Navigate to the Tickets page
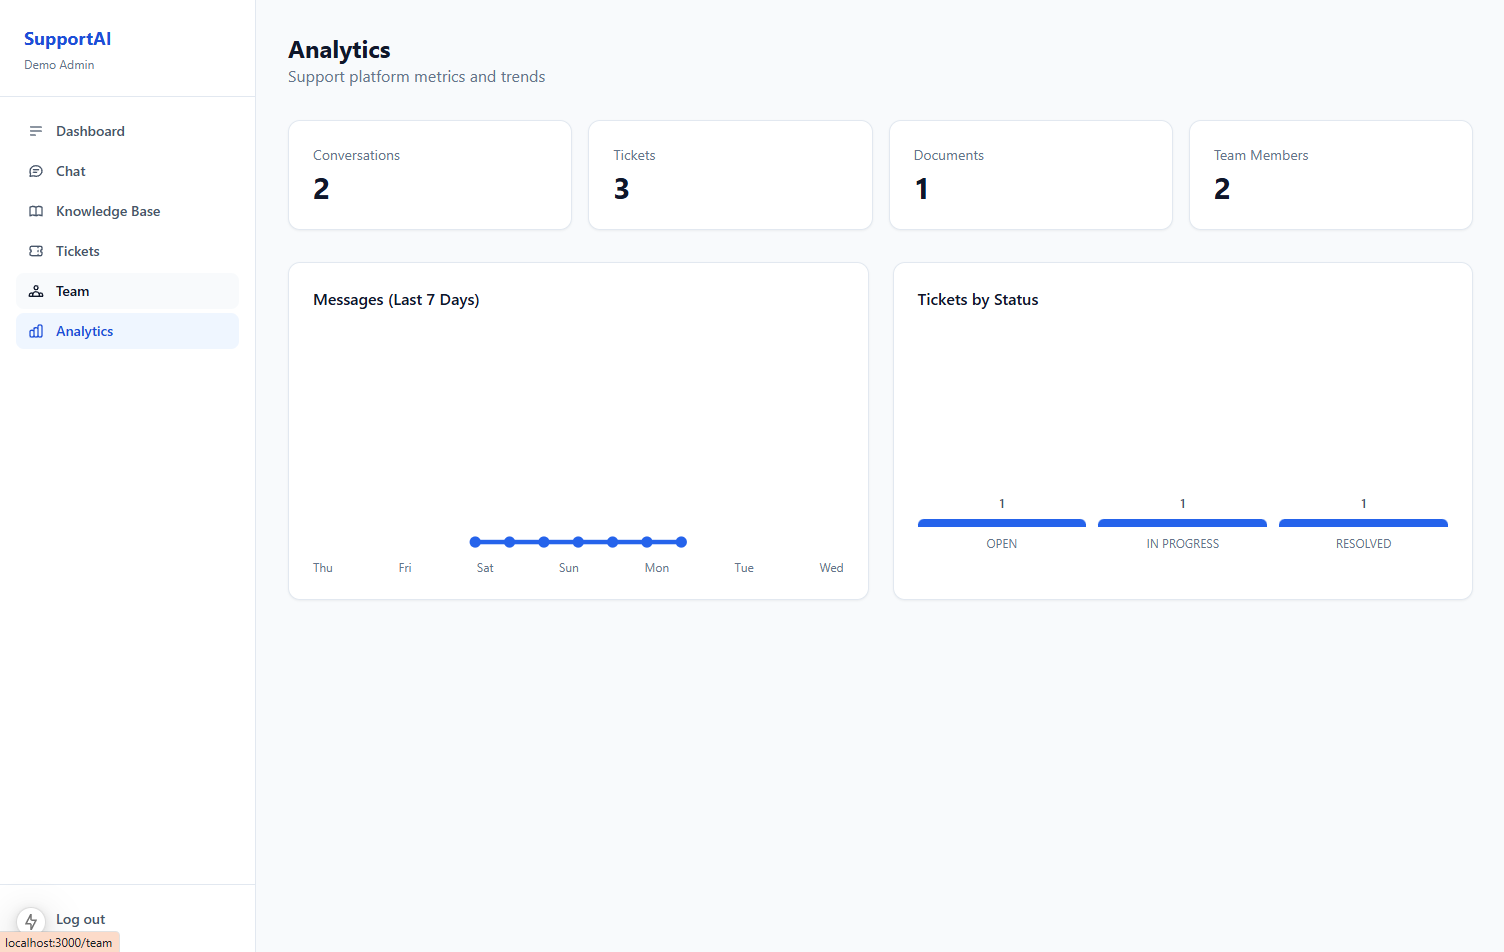Screen dimensions: 1504x952 127,251
